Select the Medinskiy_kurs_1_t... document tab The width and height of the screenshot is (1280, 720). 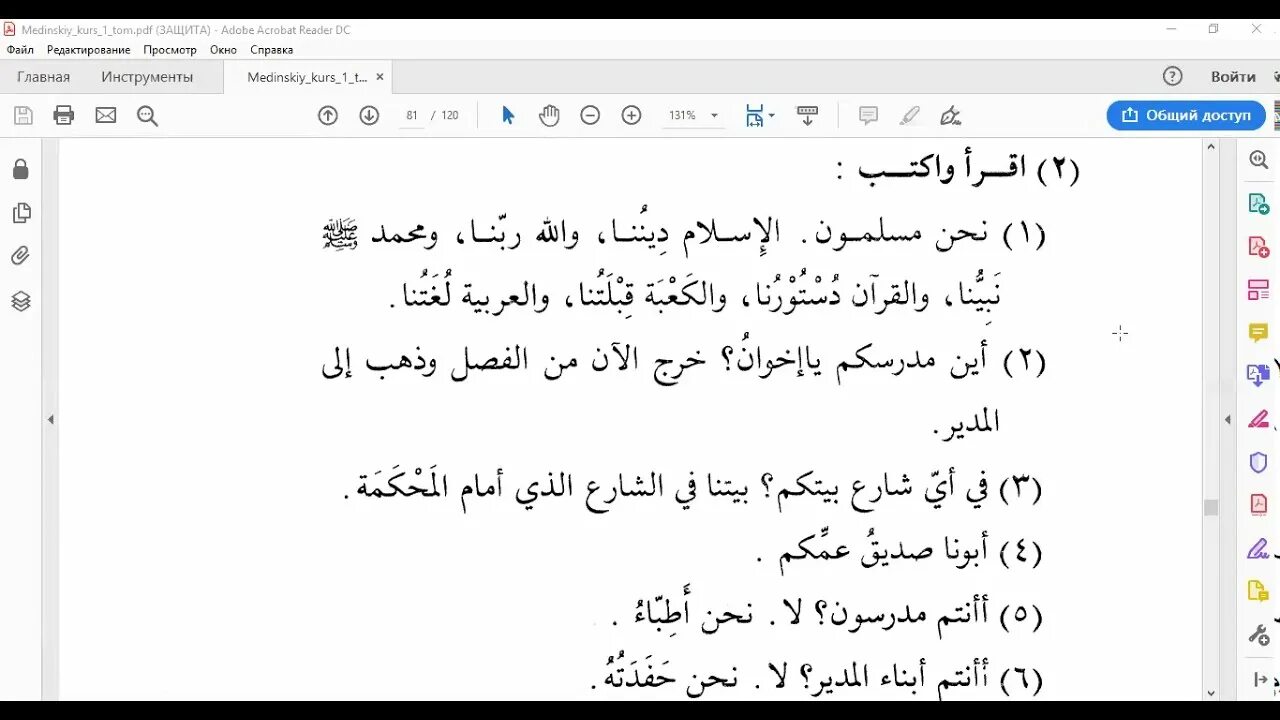[x=307, y=77]
